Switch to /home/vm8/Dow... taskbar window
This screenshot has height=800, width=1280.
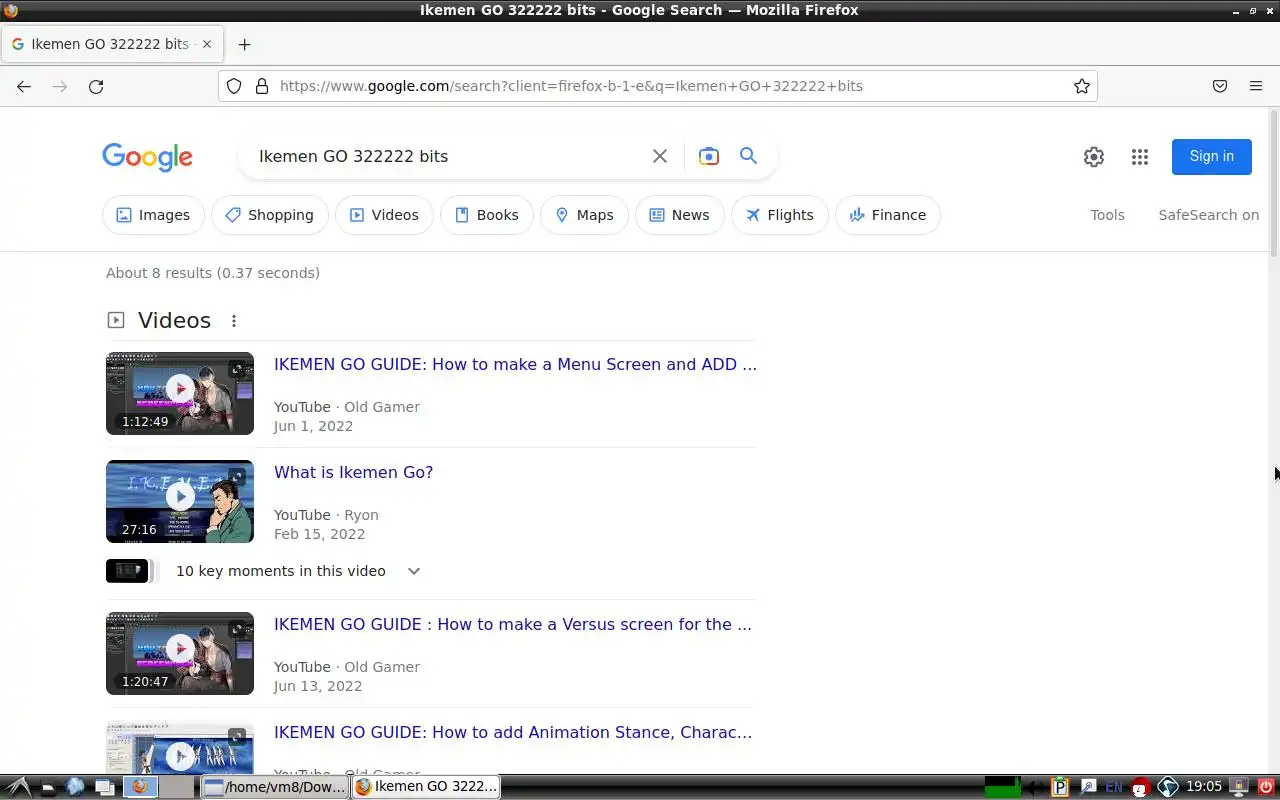point(275,787)
